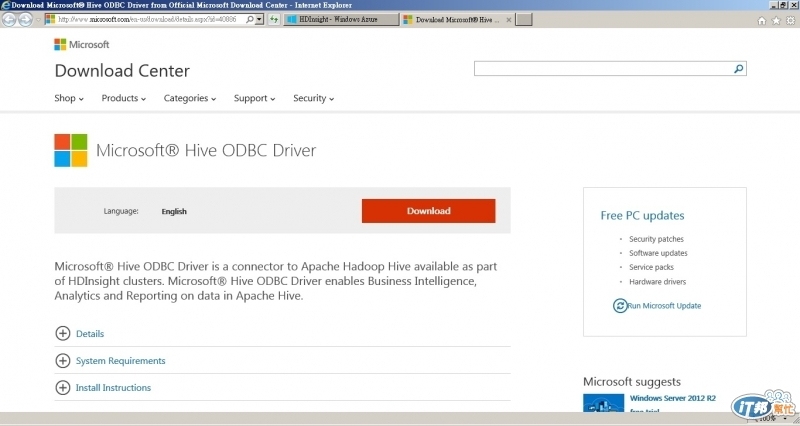Open the Security menu

tap(313, 98)
